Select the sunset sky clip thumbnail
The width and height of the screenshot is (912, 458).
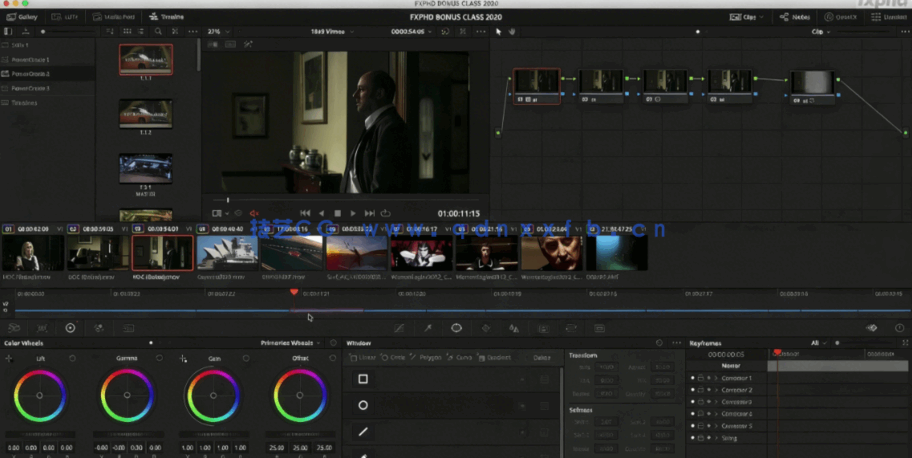tap(357, 253)
